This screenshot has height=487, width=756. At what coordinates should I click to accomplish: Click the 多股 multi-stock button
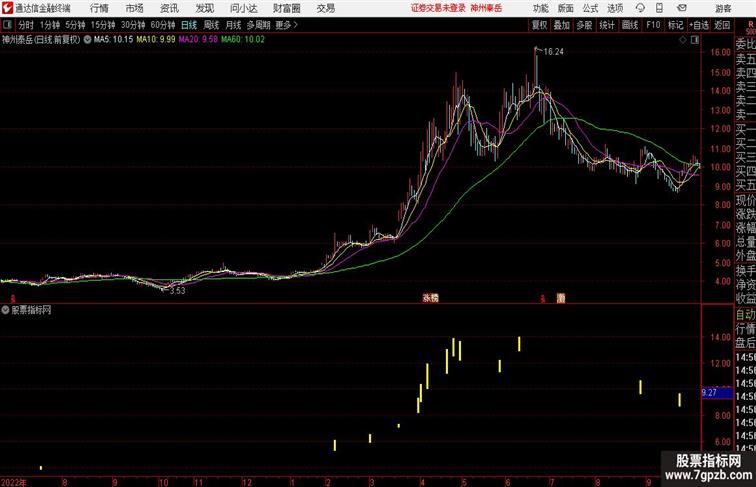click(584, 25)
